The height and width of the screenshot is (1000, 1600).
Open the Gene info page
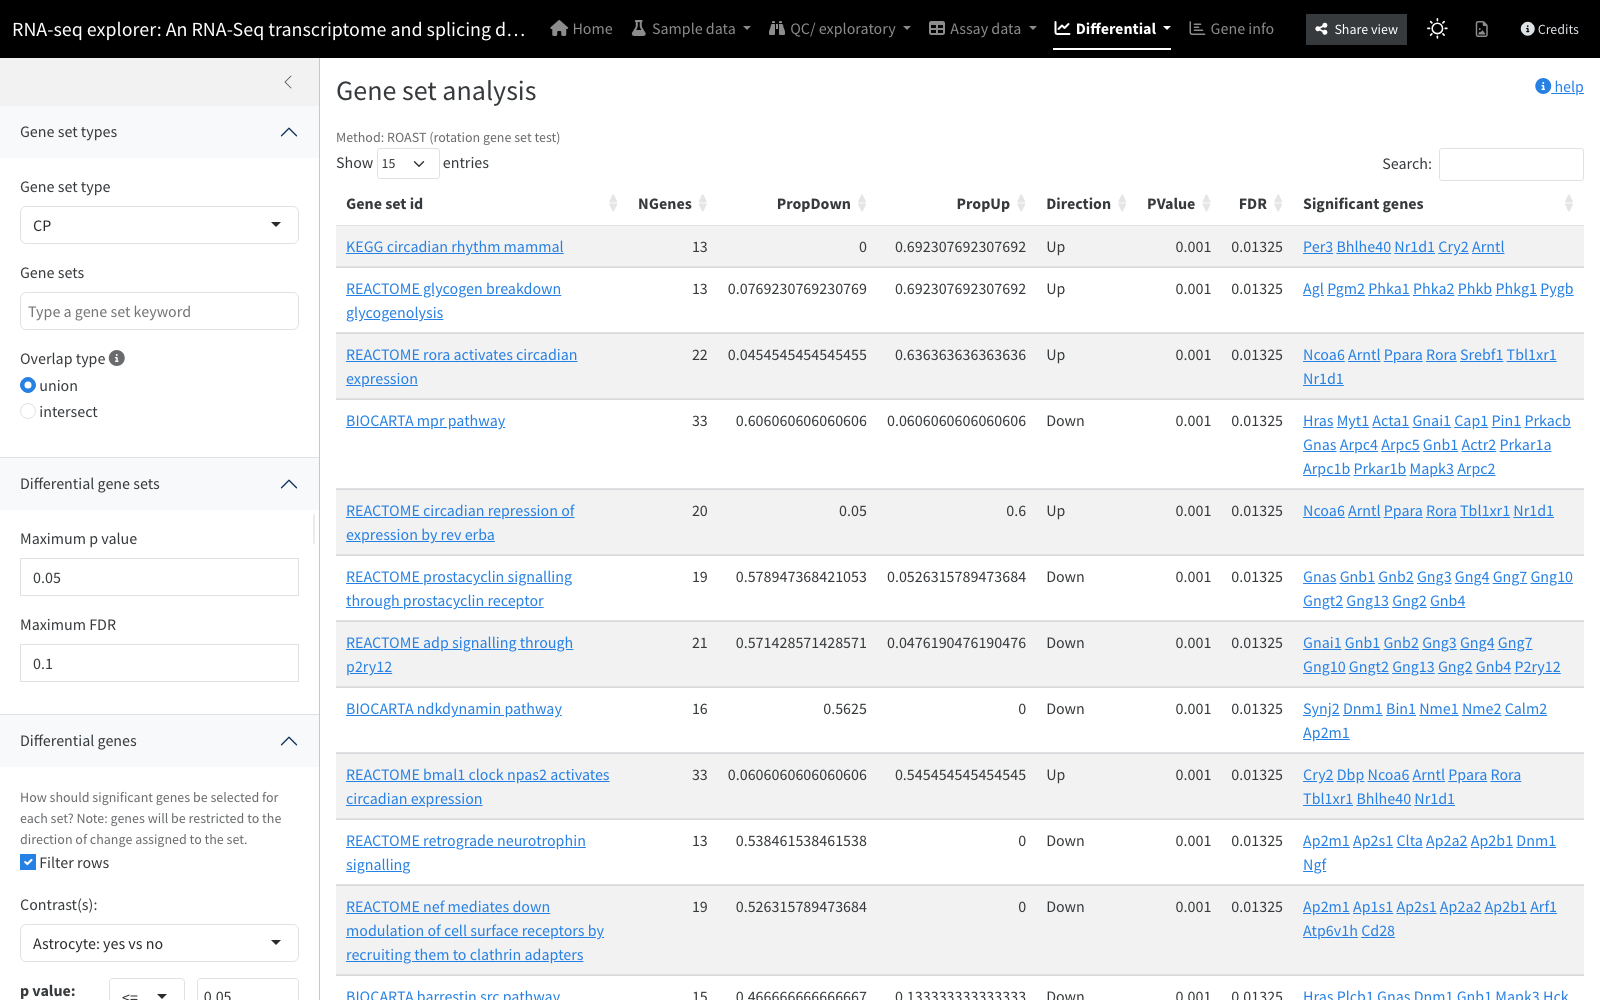[x=1231, y=29]
